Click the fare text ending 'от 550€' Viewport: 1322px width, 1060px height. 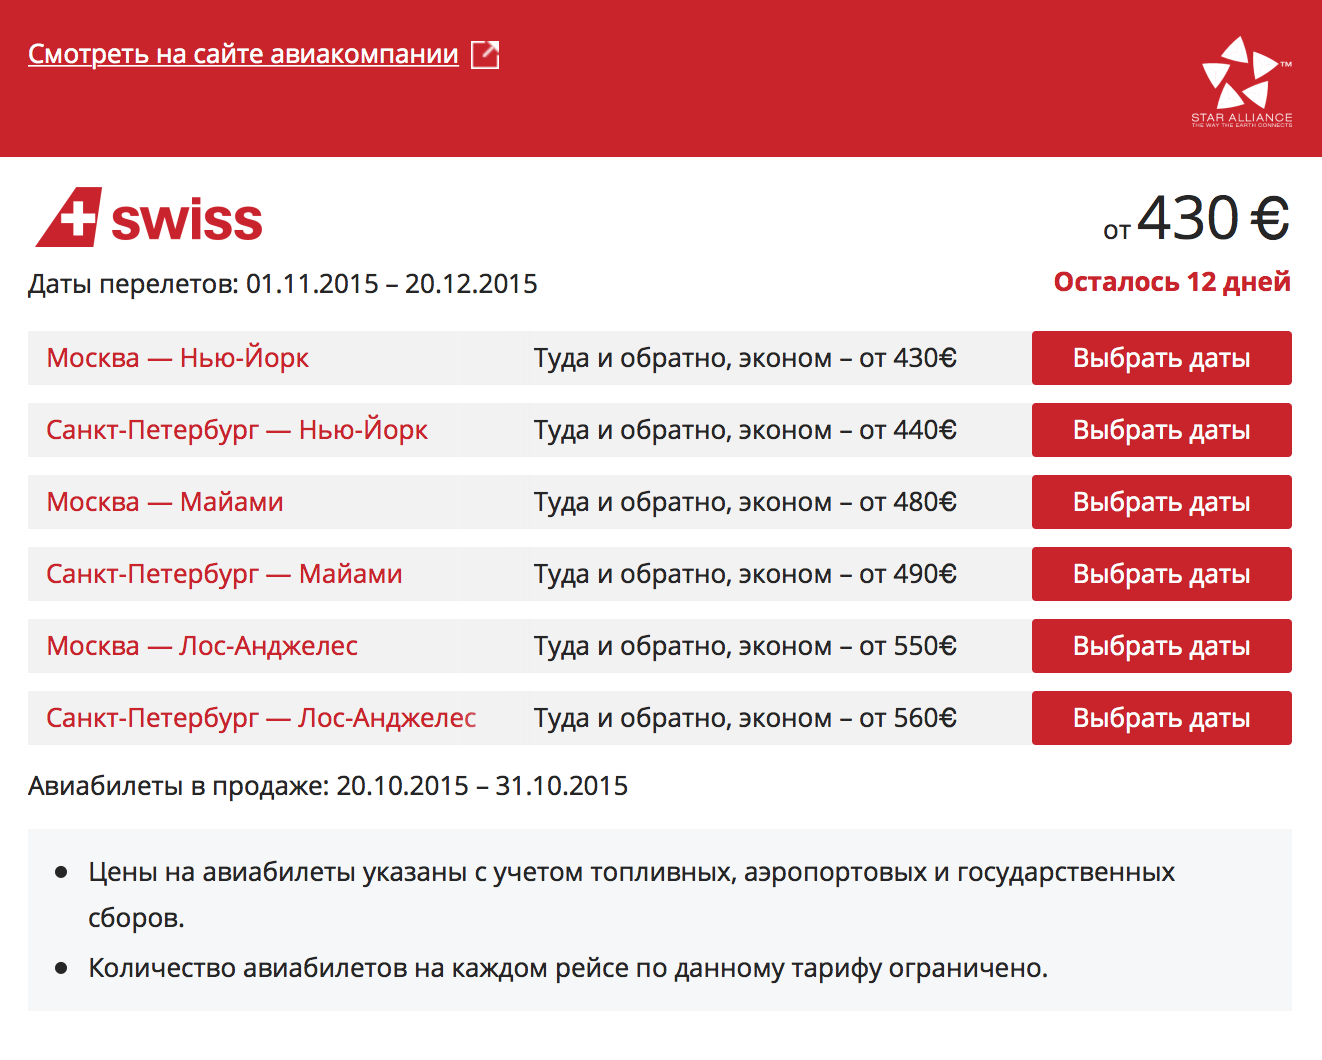(745, 646)
